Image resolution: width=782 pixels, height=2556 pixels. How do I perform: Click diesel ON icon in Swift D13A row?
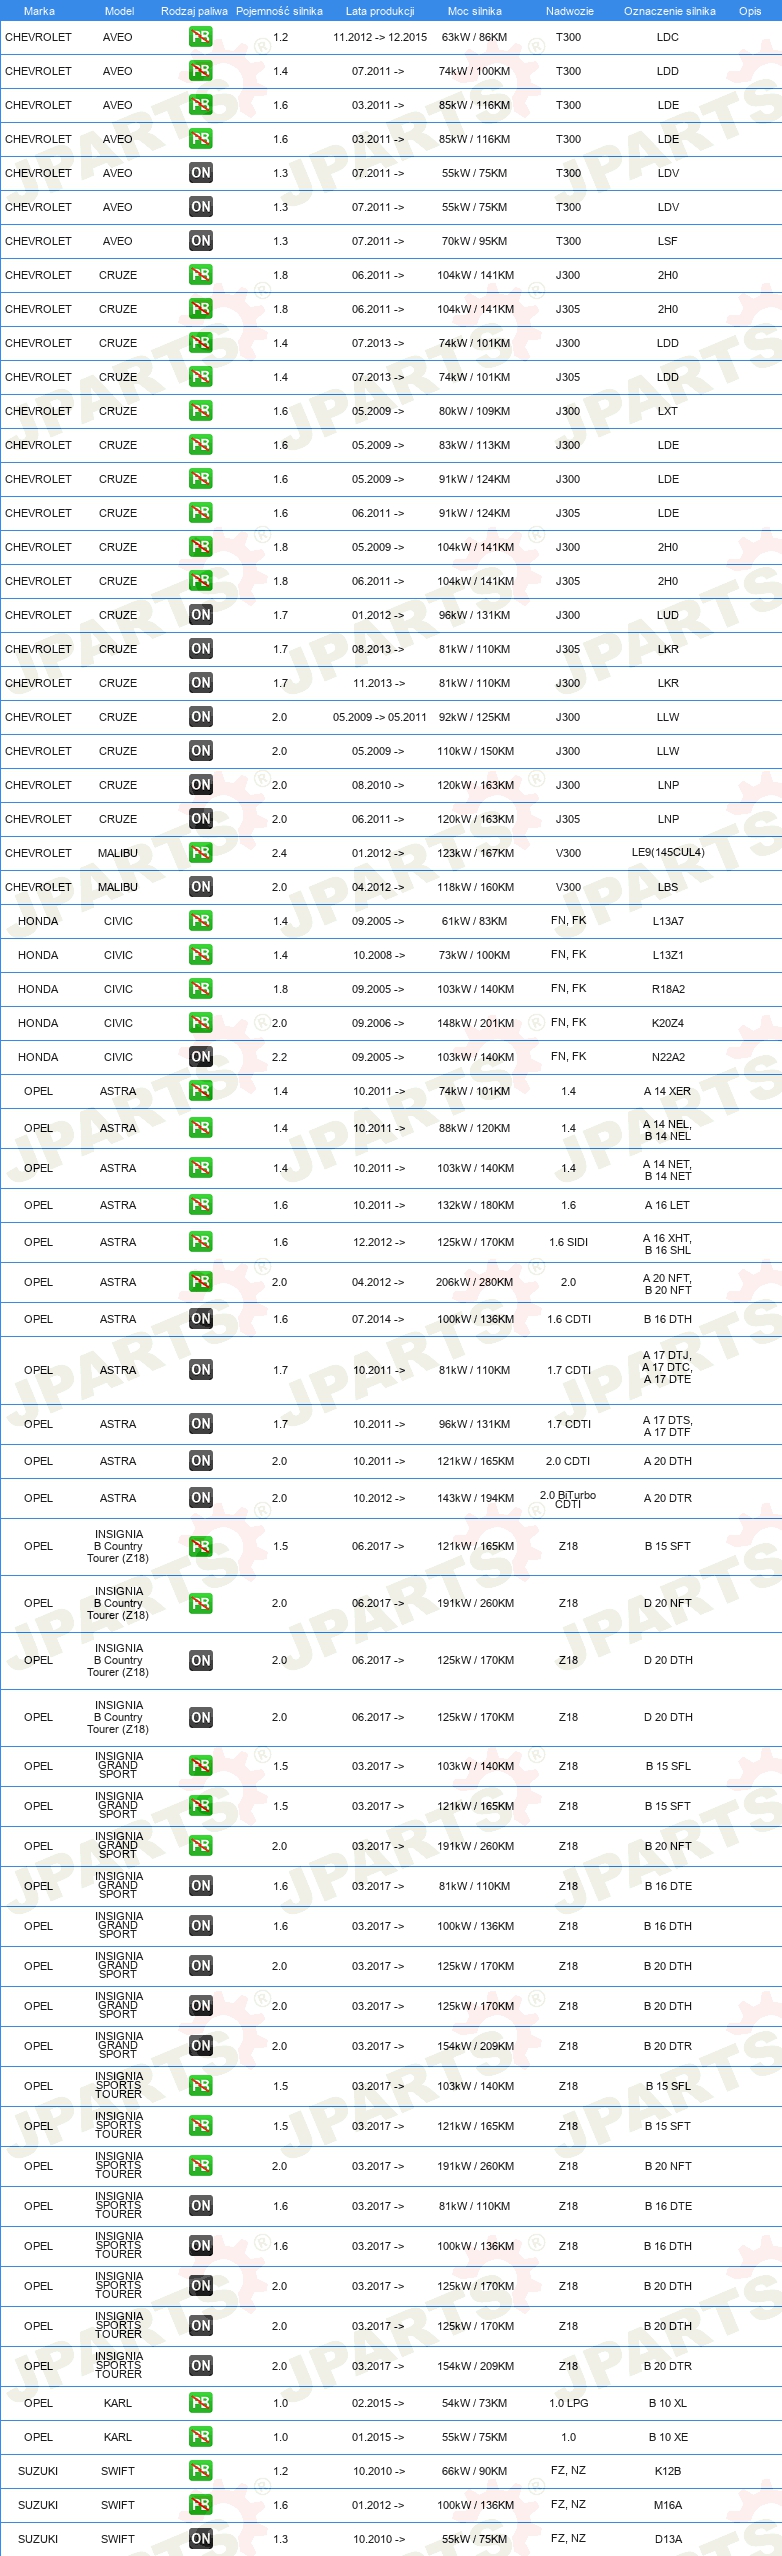(x=200, y=2539)
